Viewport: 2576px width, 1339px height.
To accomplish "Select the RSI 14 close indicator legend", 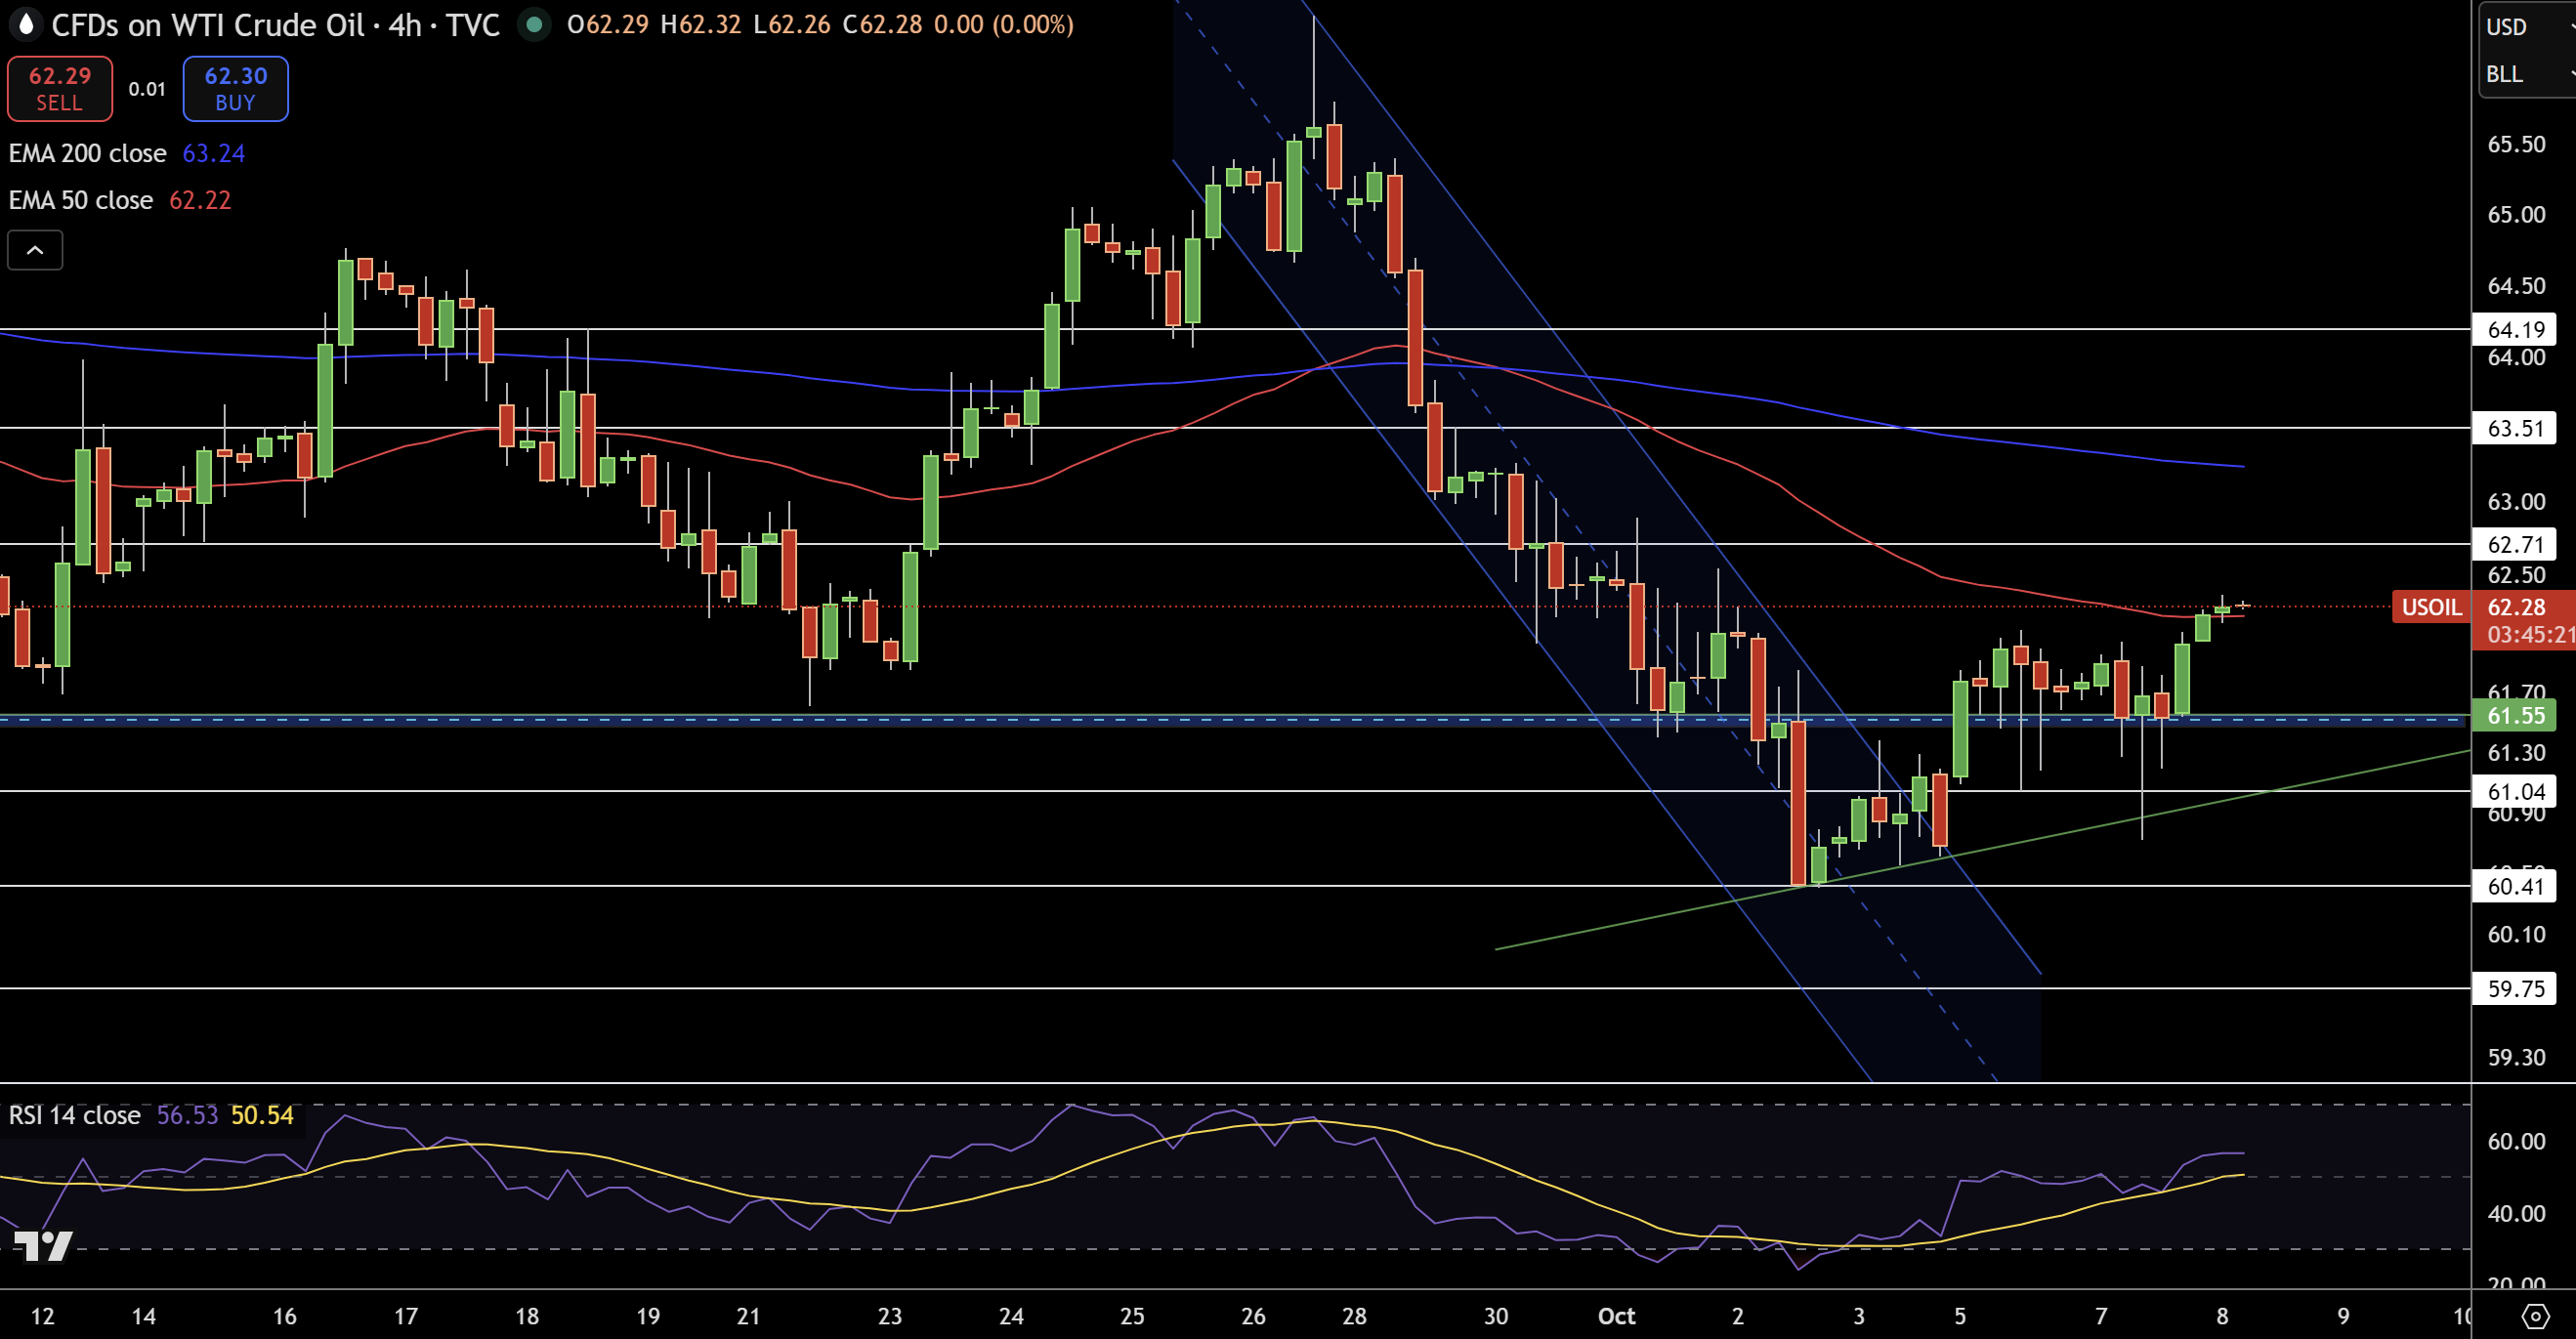I will tap(75, 1115).
